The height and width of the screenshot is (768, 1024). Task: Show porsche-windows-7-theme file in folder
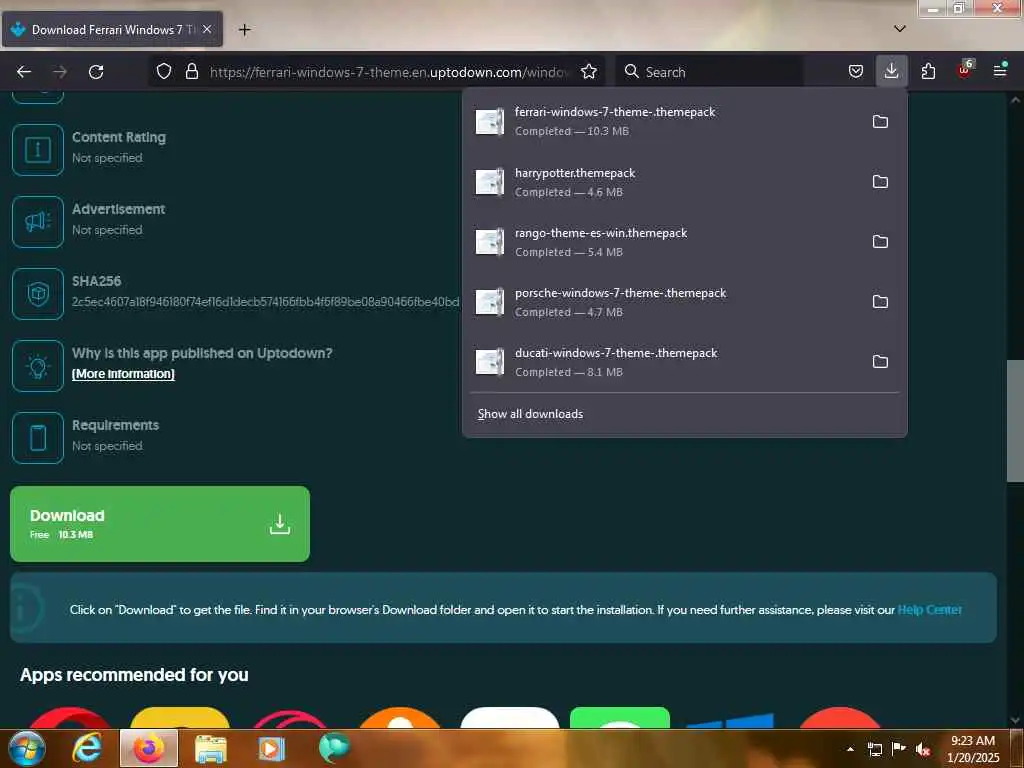pos(880,302)
